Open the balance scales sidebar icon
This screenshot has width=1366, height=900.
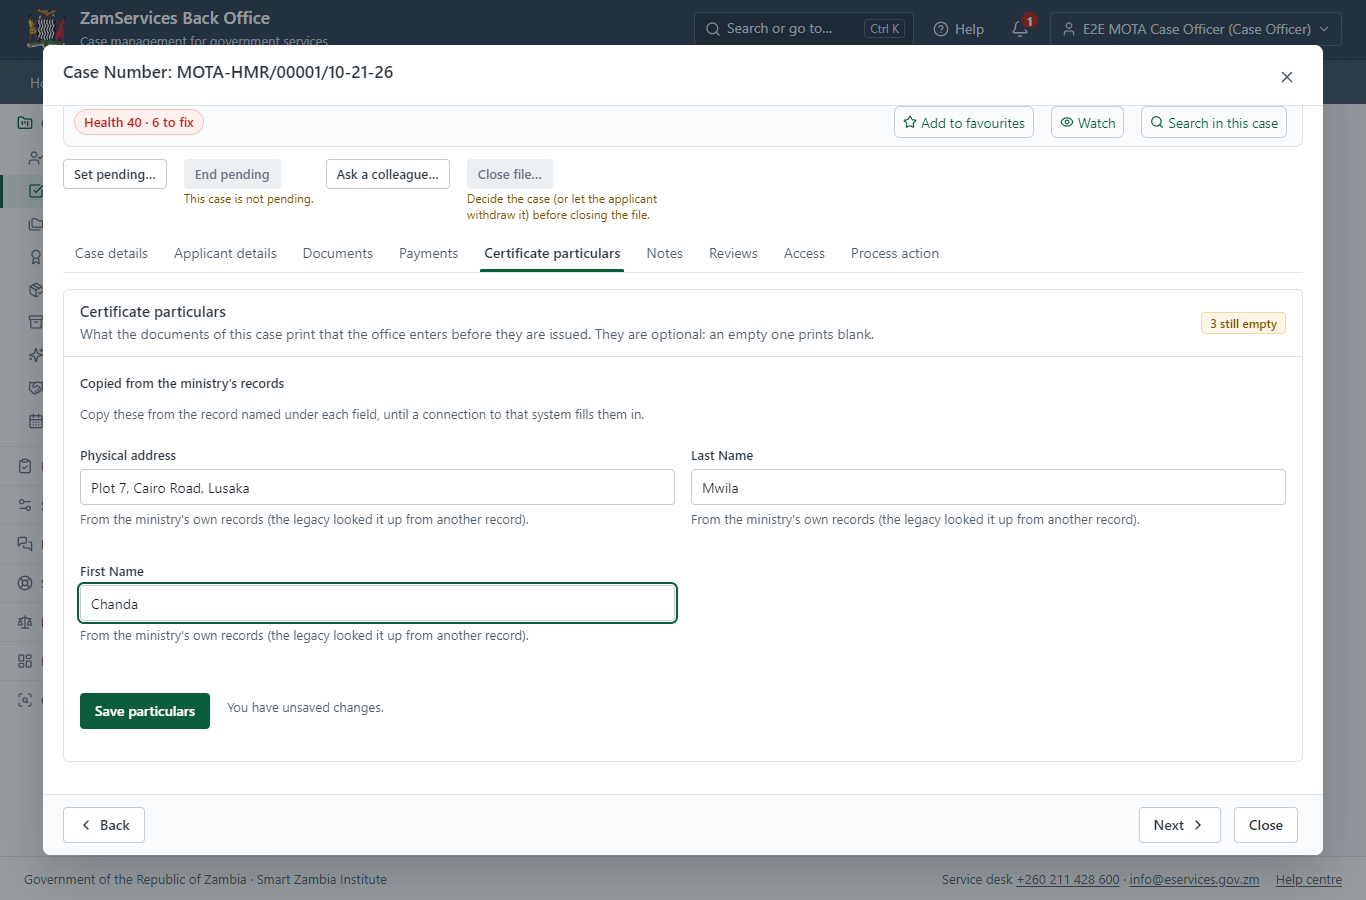coord(25,622)
